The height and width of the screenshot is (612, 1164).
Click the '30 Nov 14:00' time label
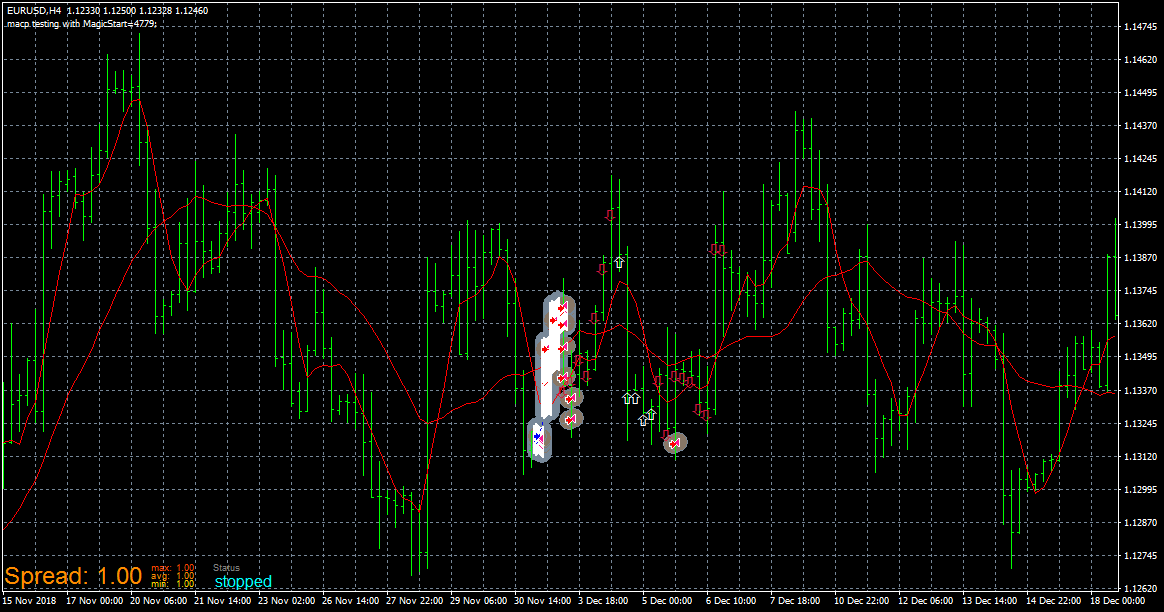pos(543,600)
